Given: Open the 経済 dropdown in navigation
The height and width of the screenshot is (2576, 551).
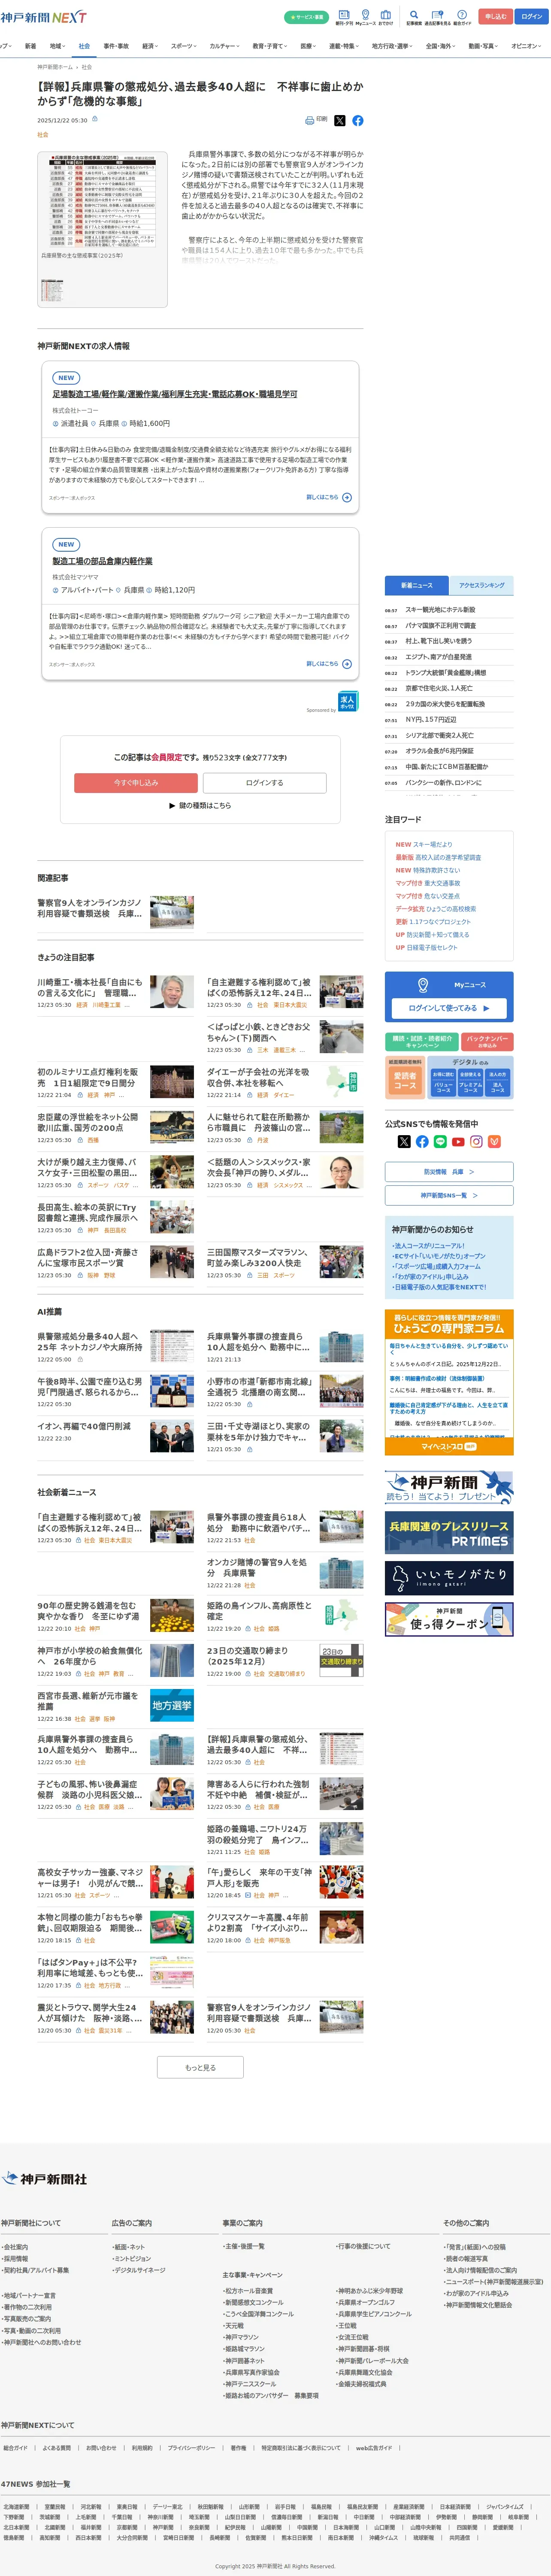Looking at the screenshot, I should (150, 46).
